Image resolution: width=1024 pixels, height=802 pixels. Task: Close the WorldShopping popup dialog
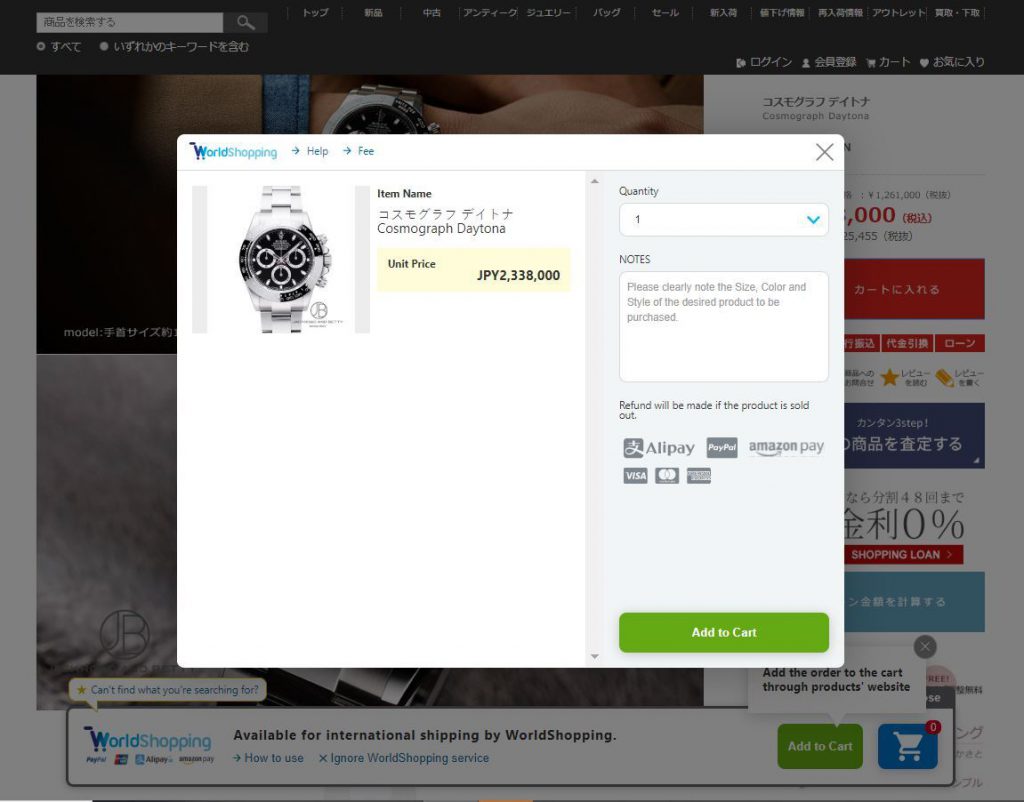pos(824,152)
